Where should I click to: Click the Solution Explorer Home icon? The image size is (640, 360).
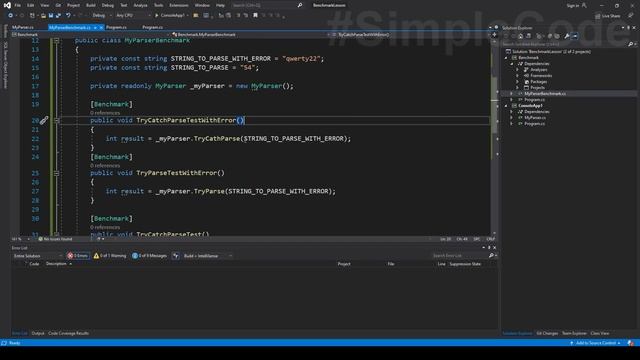point(520,36)
